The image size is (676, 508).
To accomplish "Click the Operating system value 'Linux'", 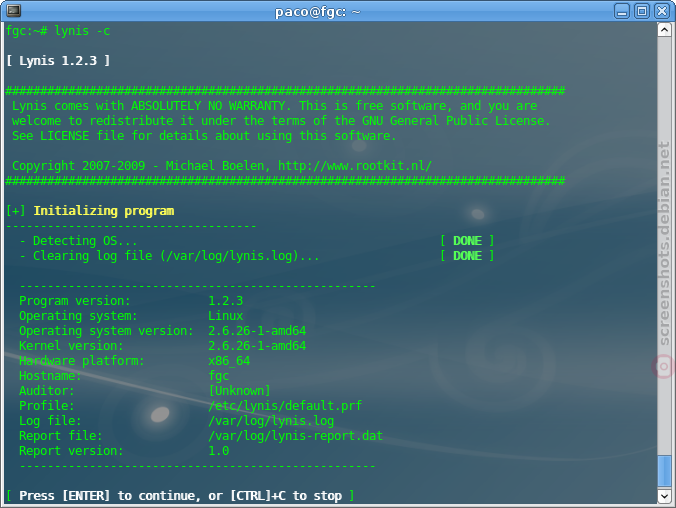I will [x=225, y=316].
